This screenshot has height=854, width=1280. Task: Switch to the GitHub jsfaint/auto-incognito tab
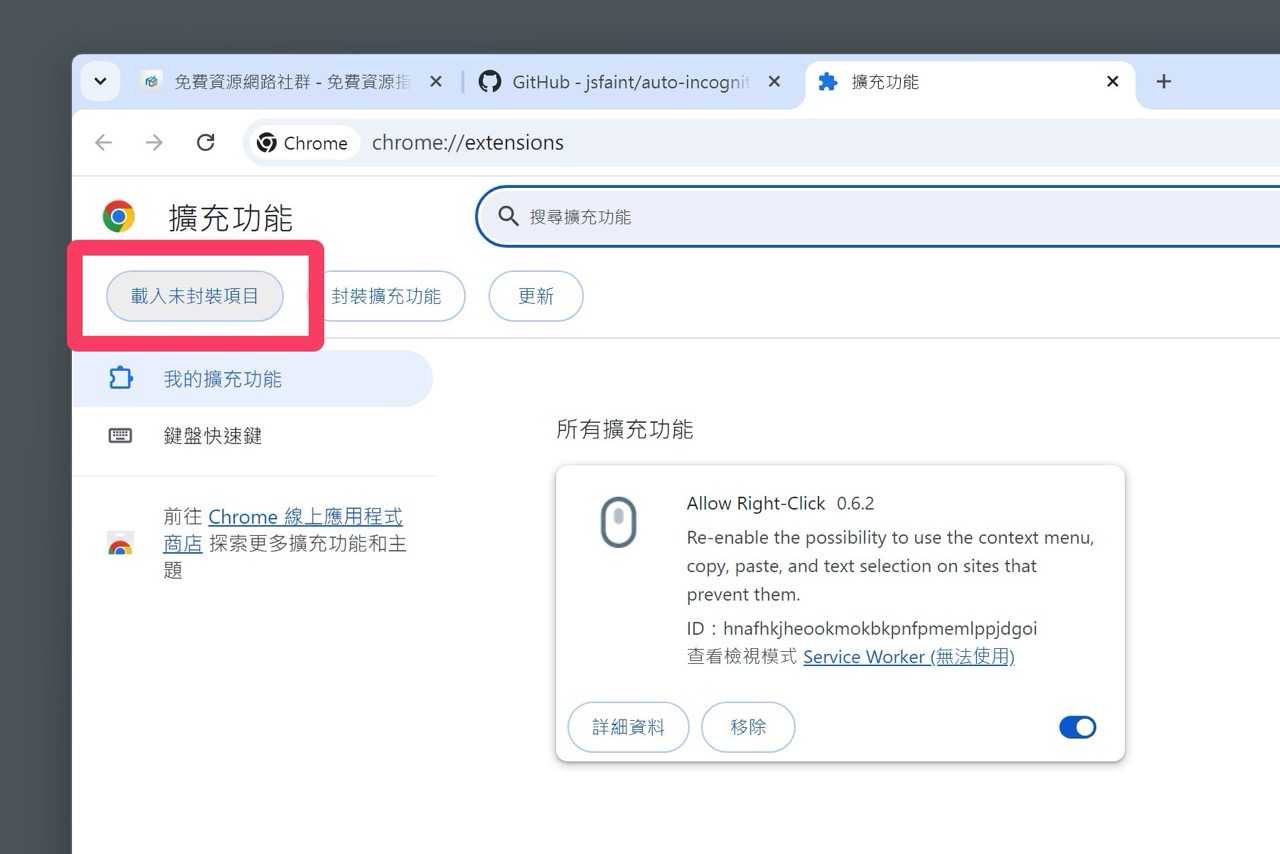point(630,82)
